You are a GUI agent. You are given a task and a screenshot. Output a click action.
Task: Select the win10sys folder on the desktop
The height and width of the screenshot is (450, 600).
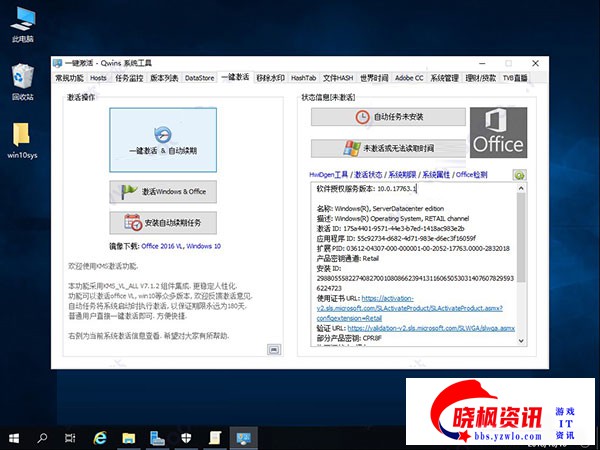pyautogui.click(x=21, y=140)
